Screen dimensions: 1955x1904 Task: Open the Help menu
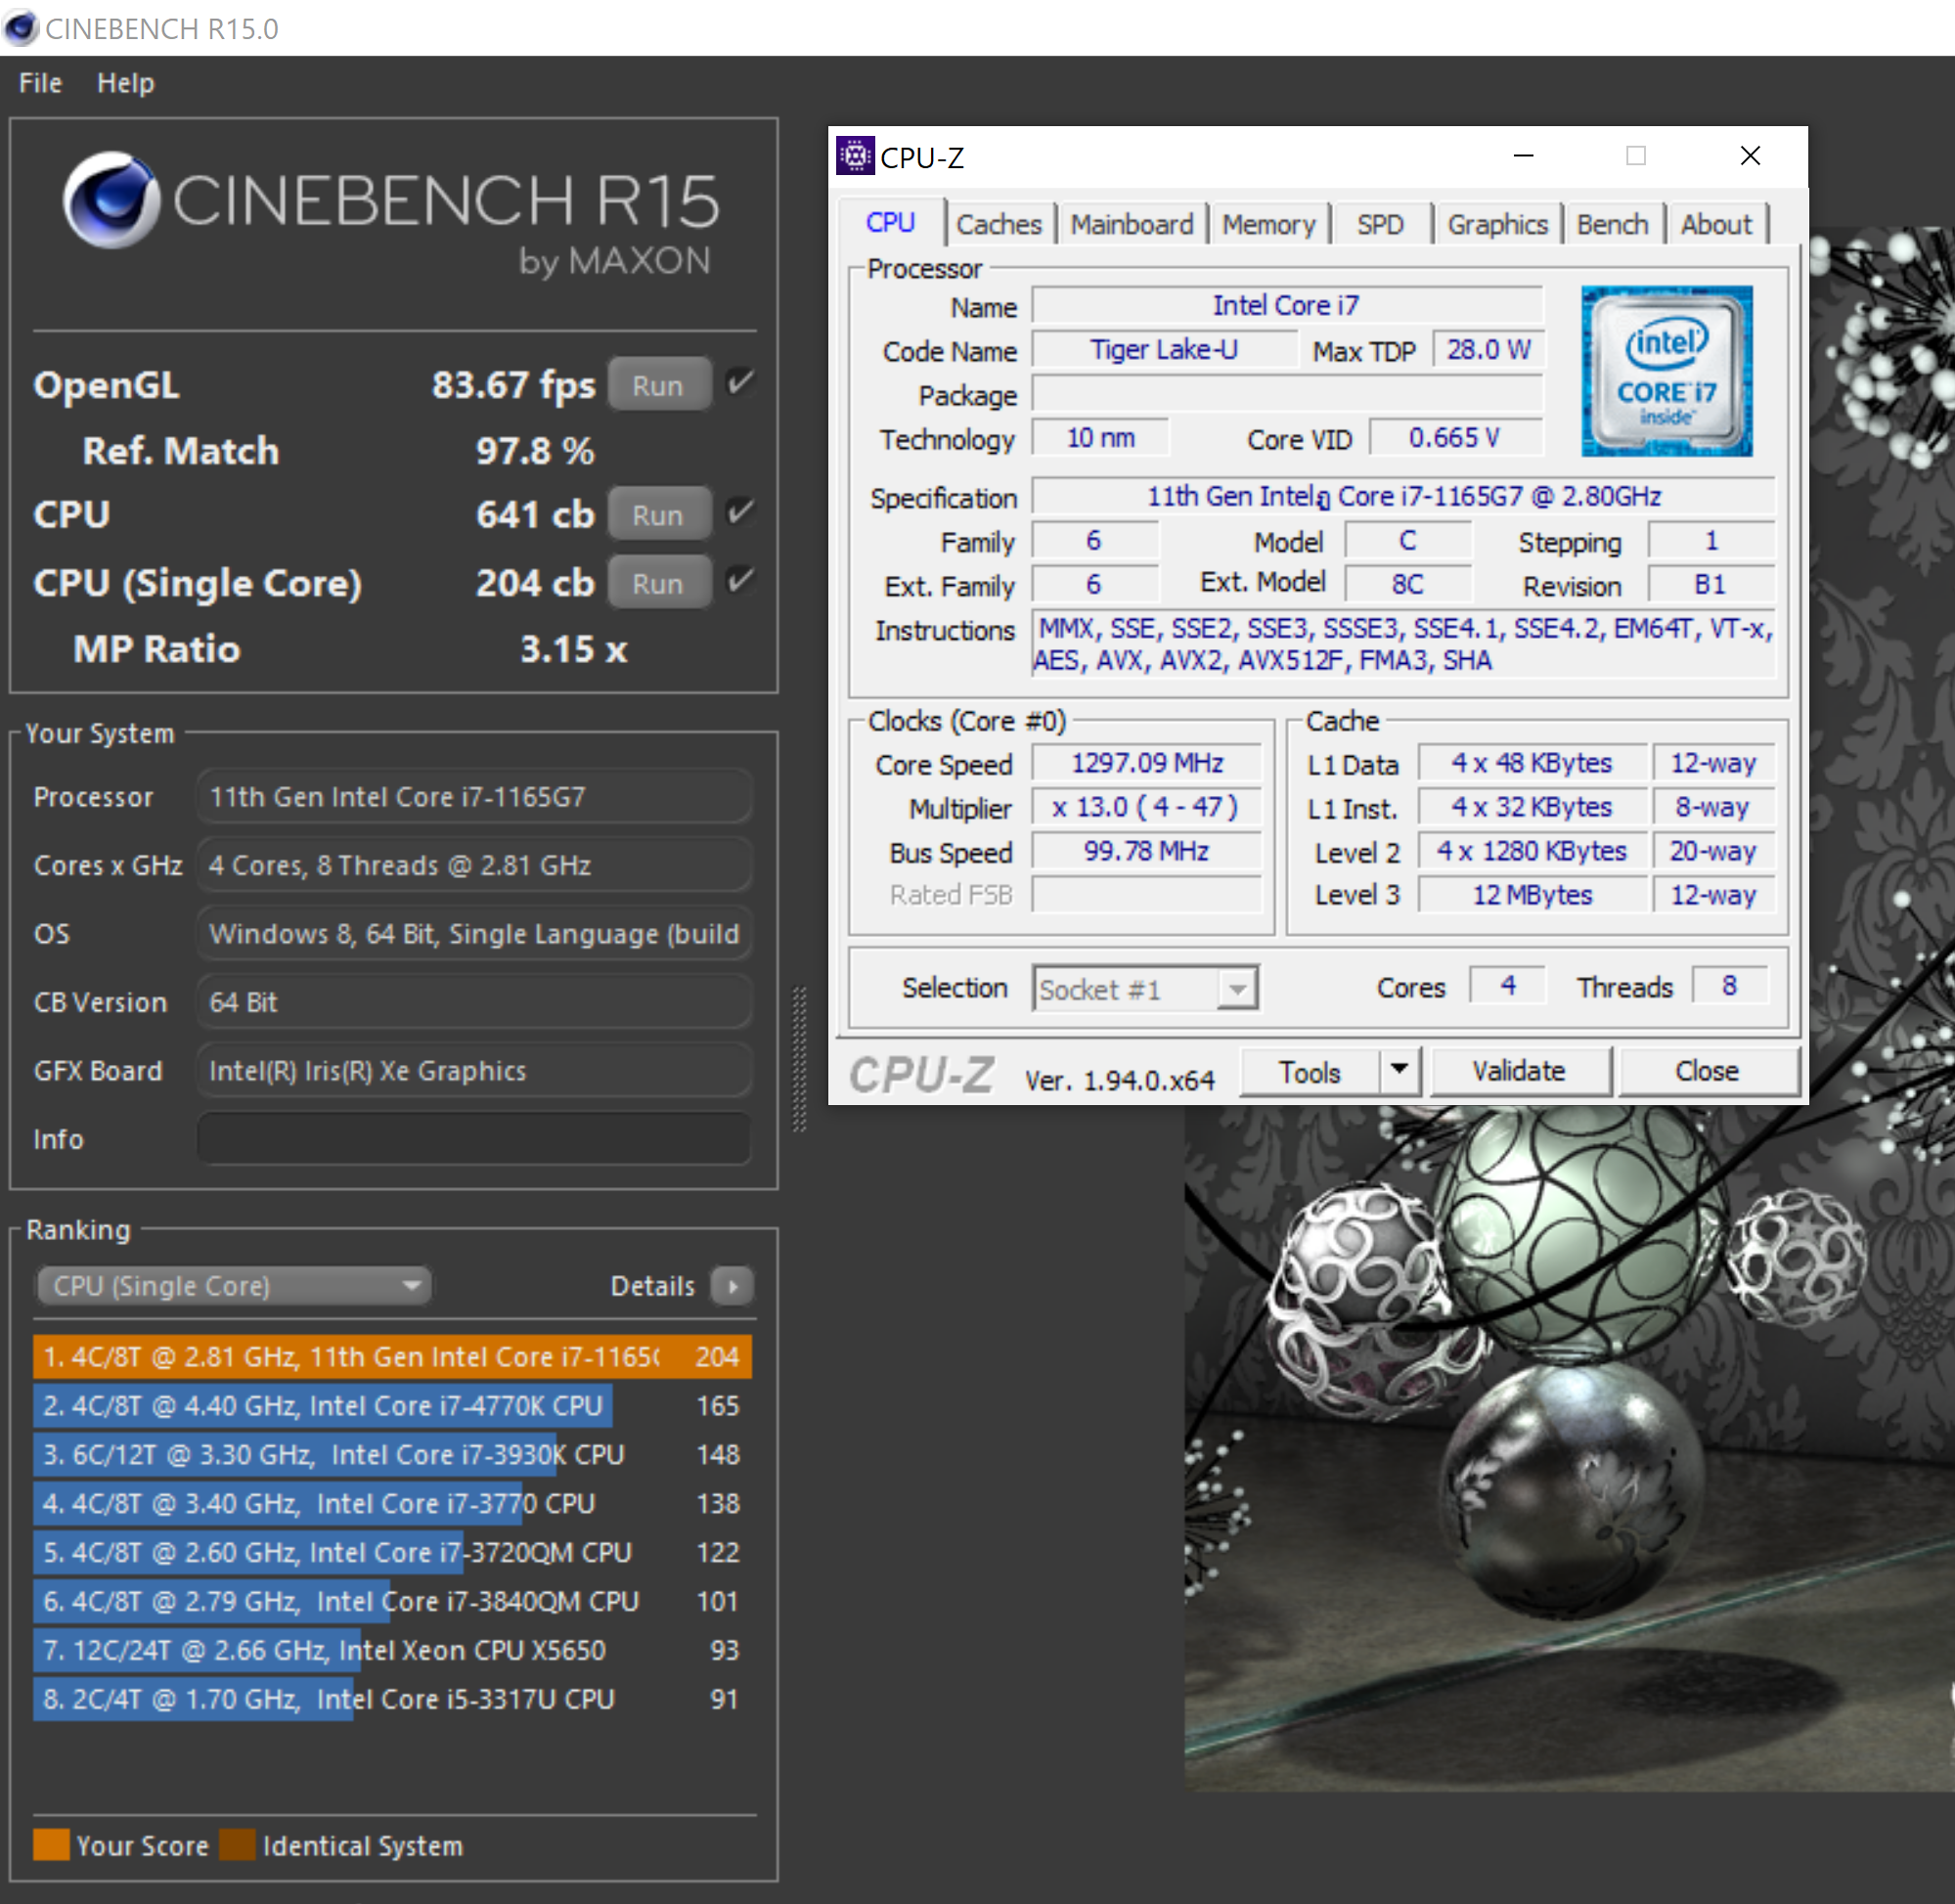pyautogui.click(x=126, y=83)
